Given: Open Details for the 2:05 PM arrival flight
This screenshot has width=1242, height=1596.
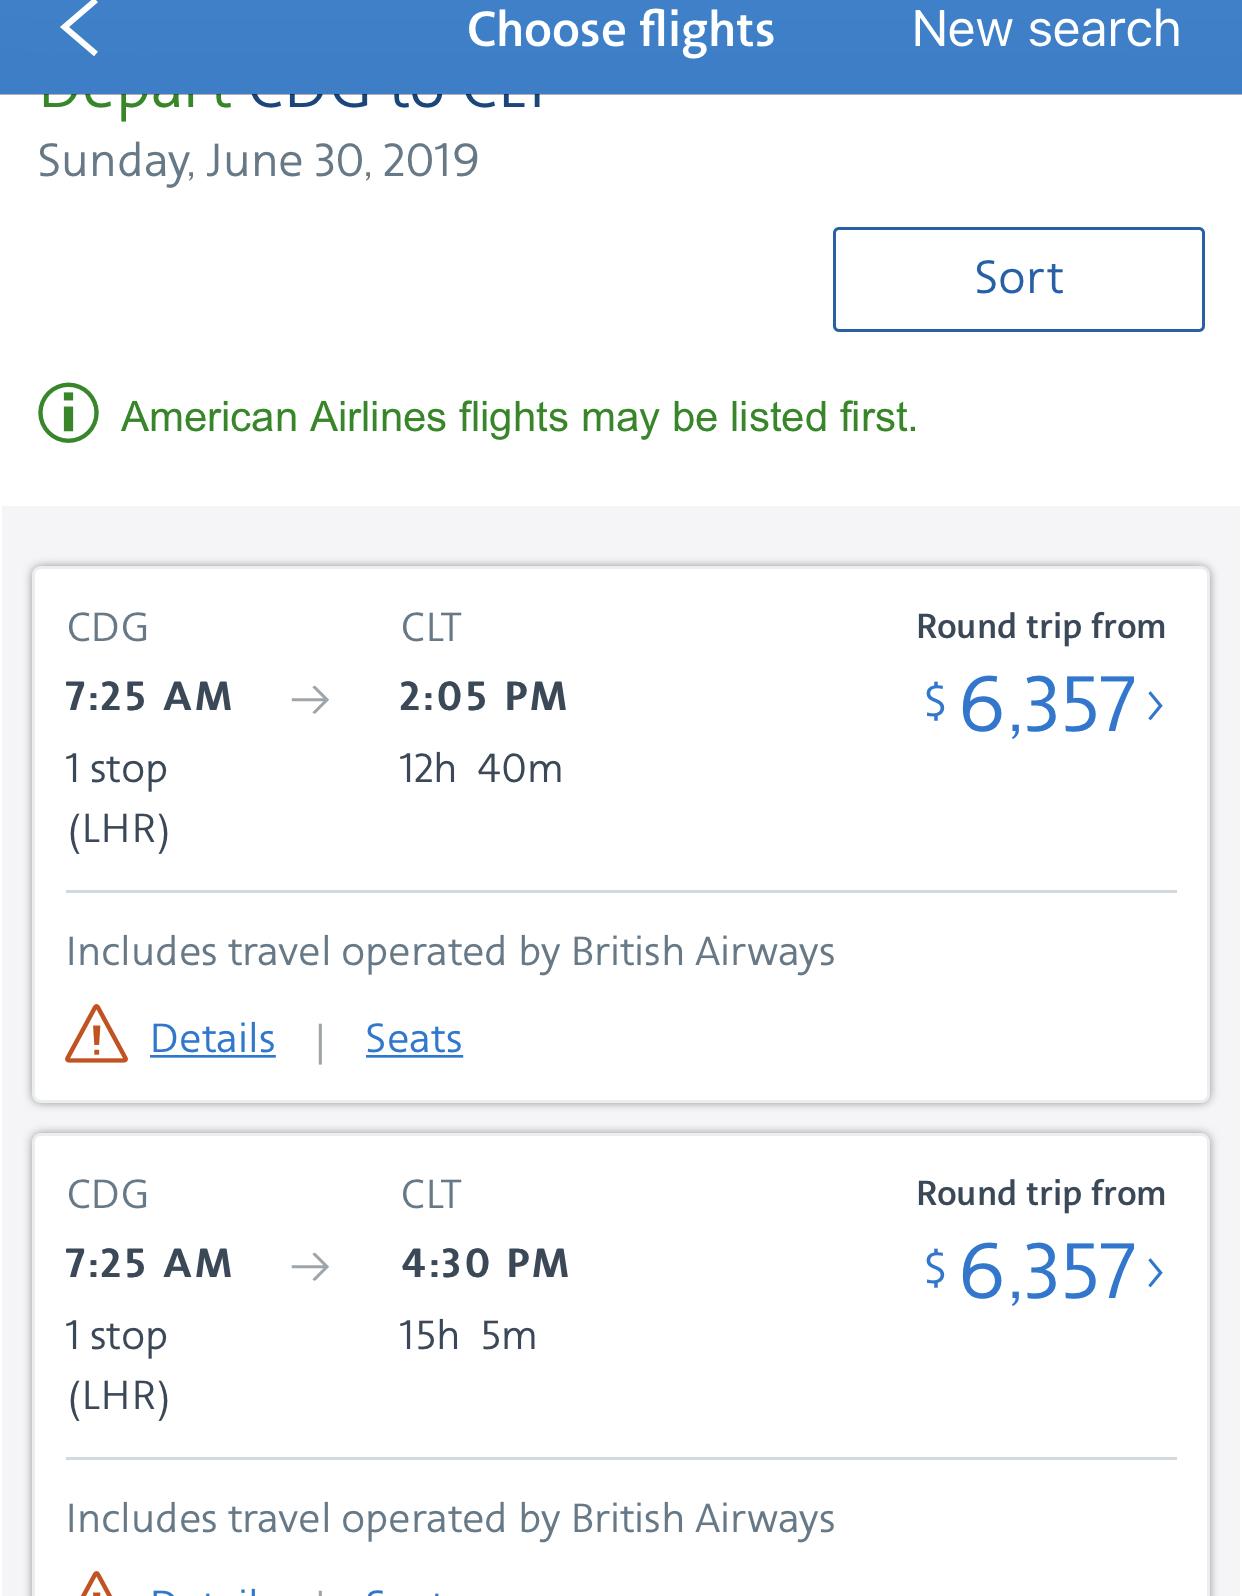Looking at the screenshot, I should (x=213, y=1038).
